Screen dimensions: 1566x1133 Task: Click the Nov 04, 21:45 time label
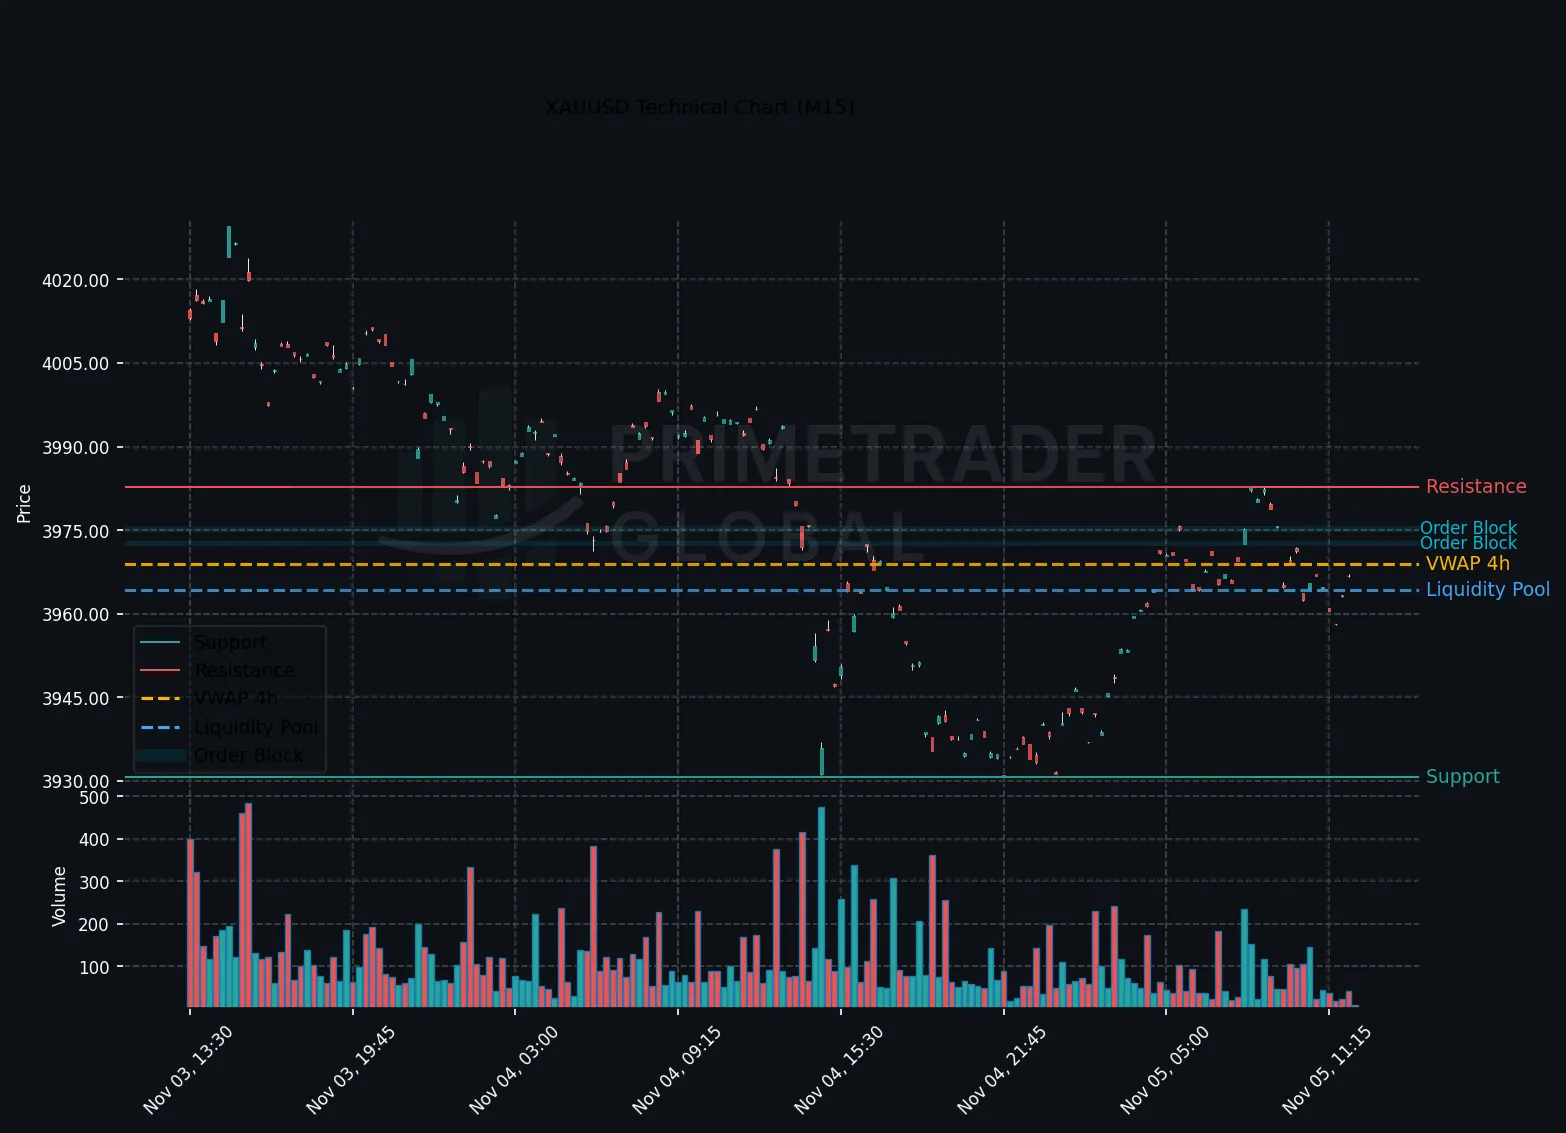coord(1002,1069)
